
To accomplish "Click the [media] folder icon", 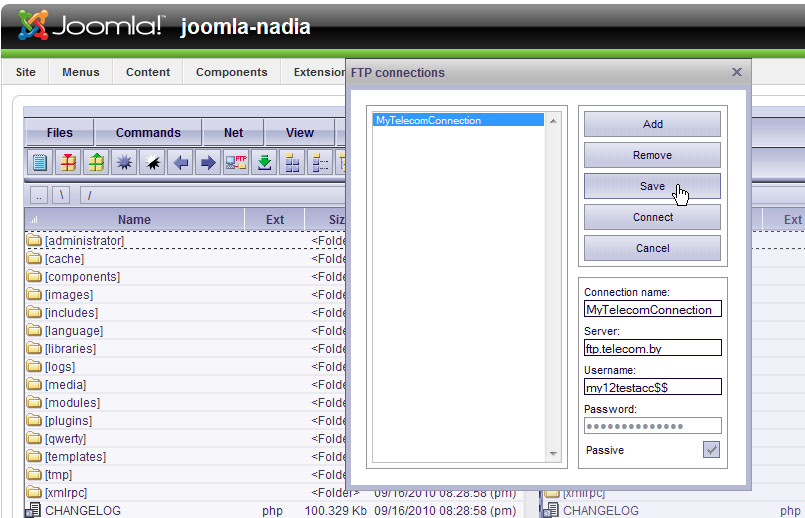I will pos(34,384).
